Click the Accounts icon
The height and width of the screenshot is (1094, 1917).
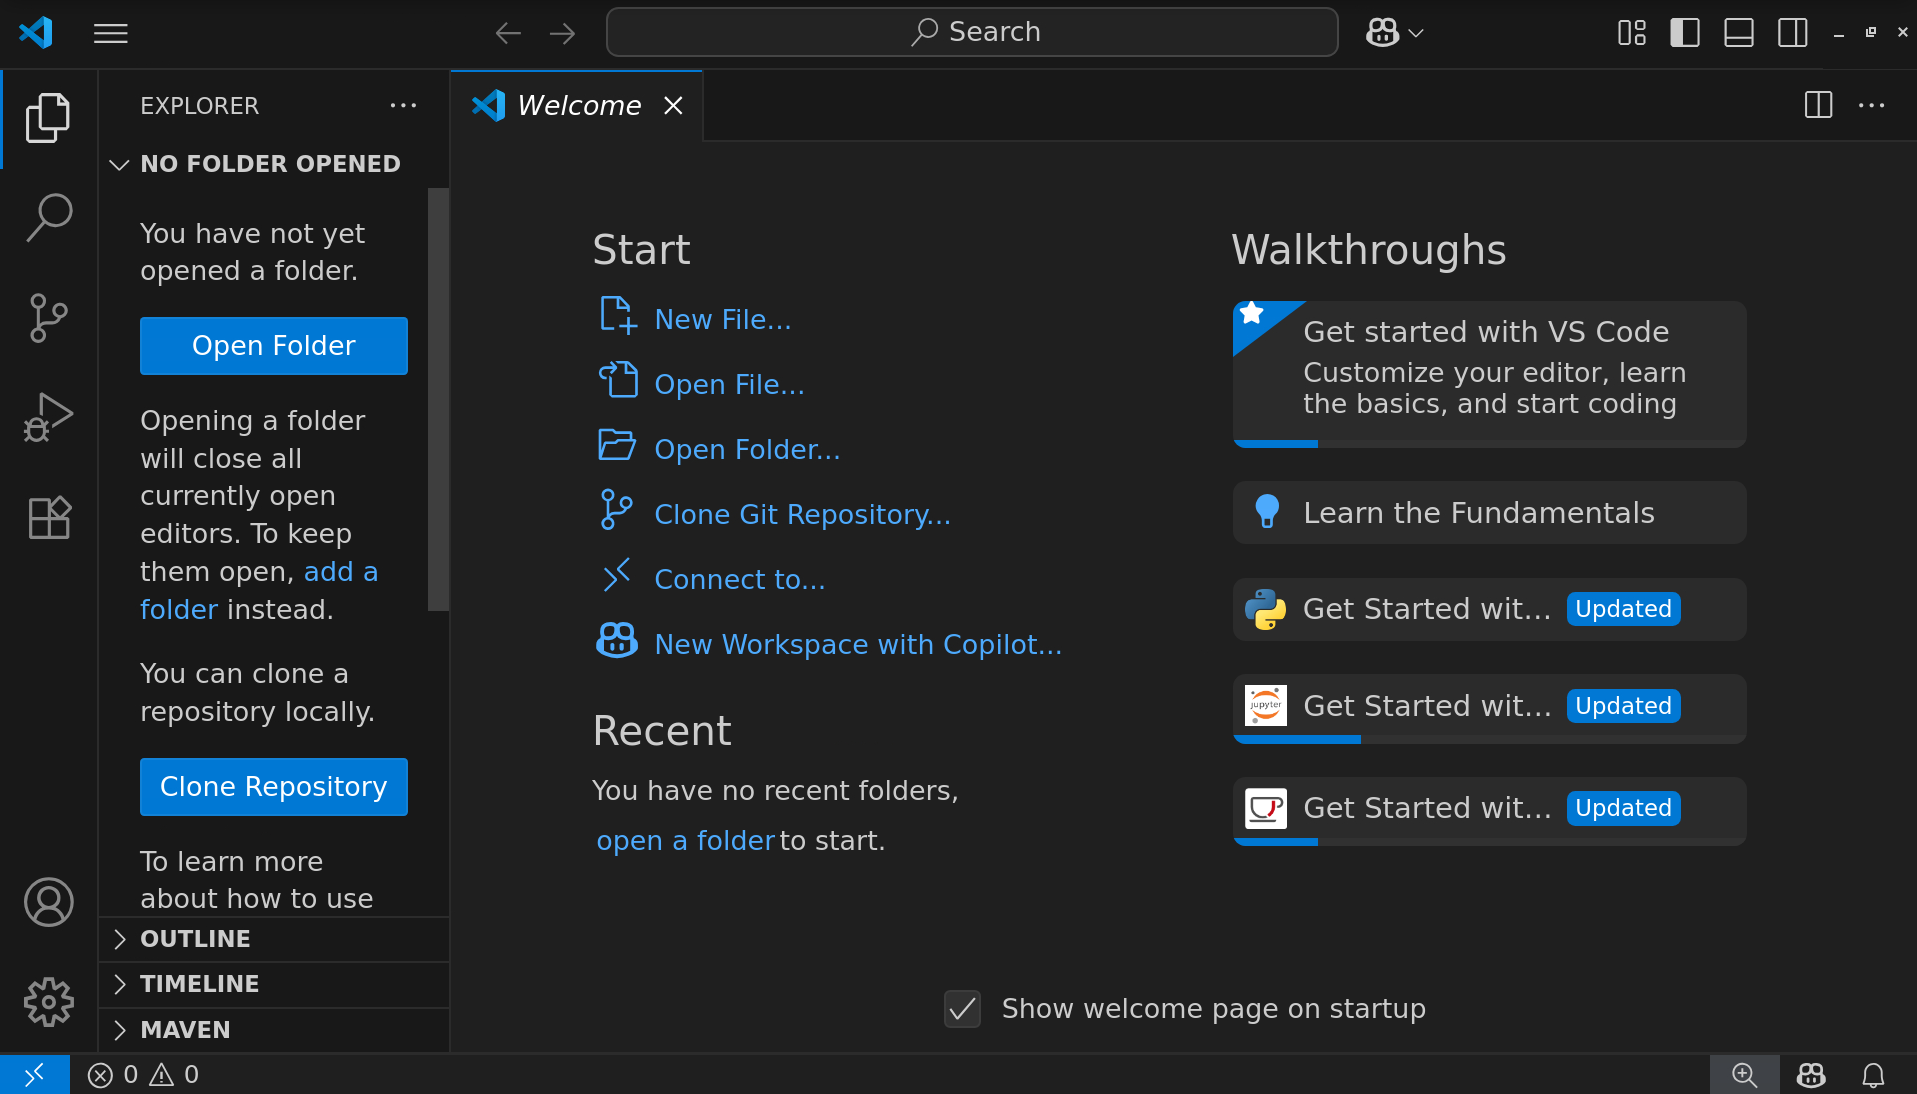pos(48,902)
